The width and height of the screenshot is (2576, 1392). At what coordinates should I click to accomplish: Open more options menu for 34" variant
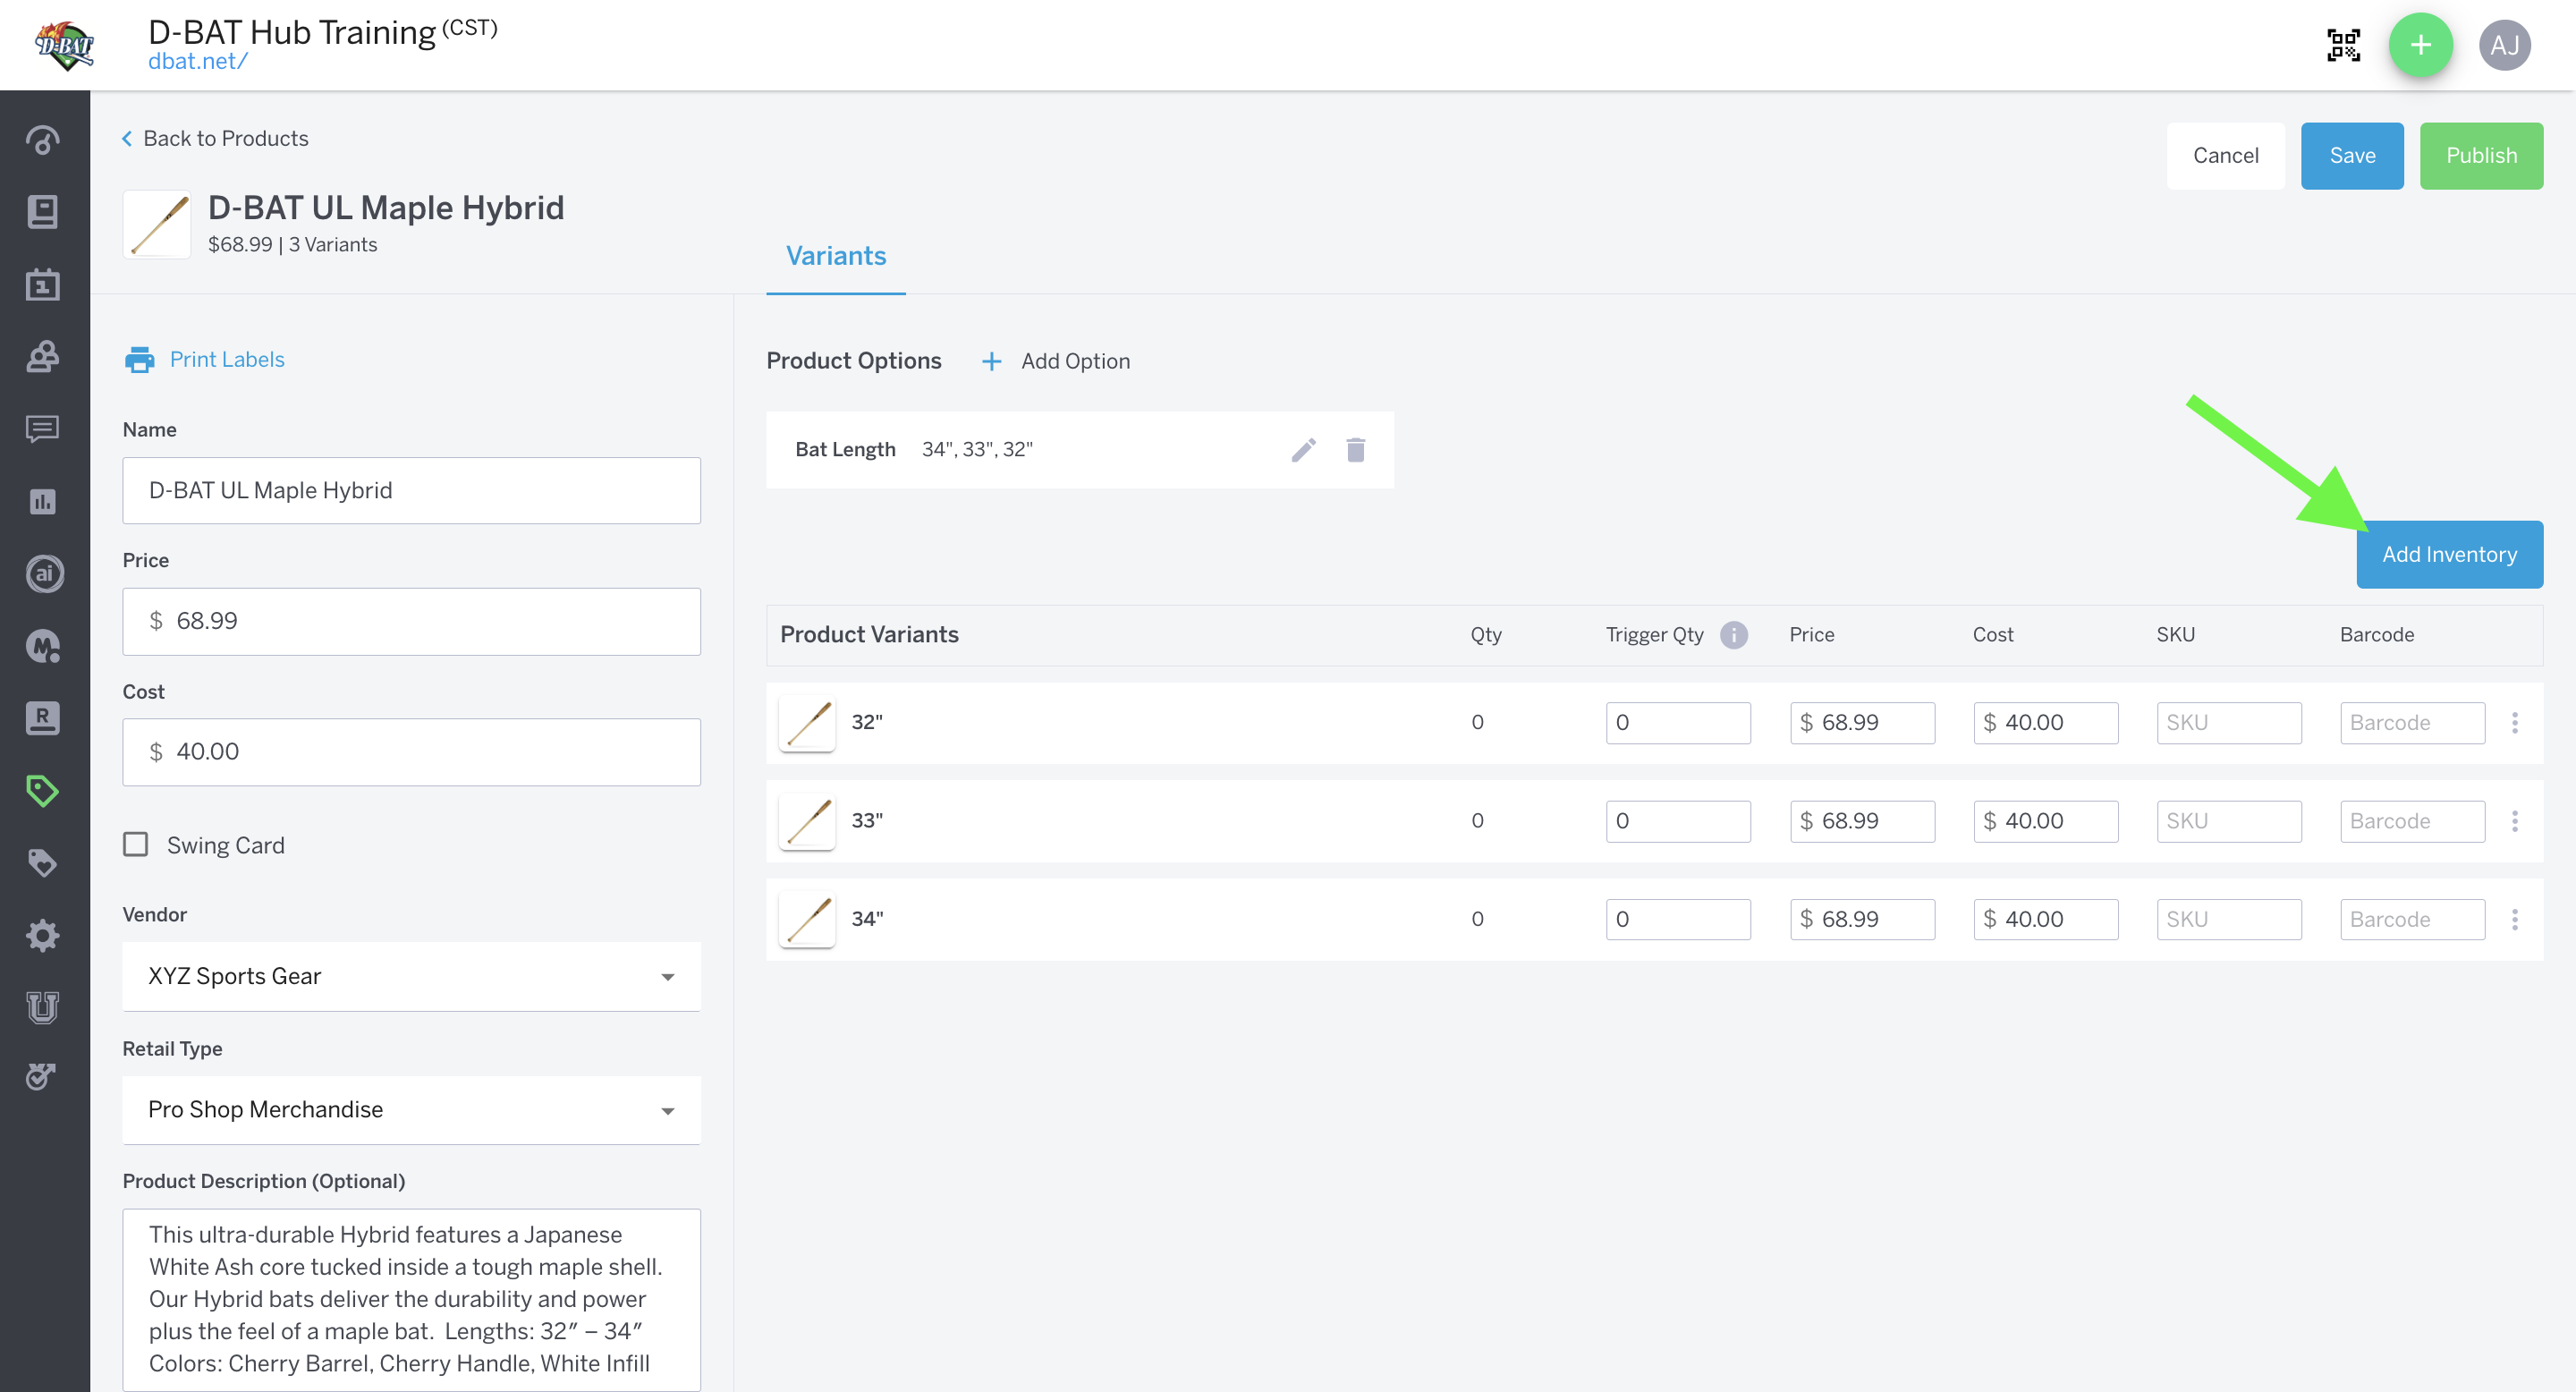click(2514, 919)
